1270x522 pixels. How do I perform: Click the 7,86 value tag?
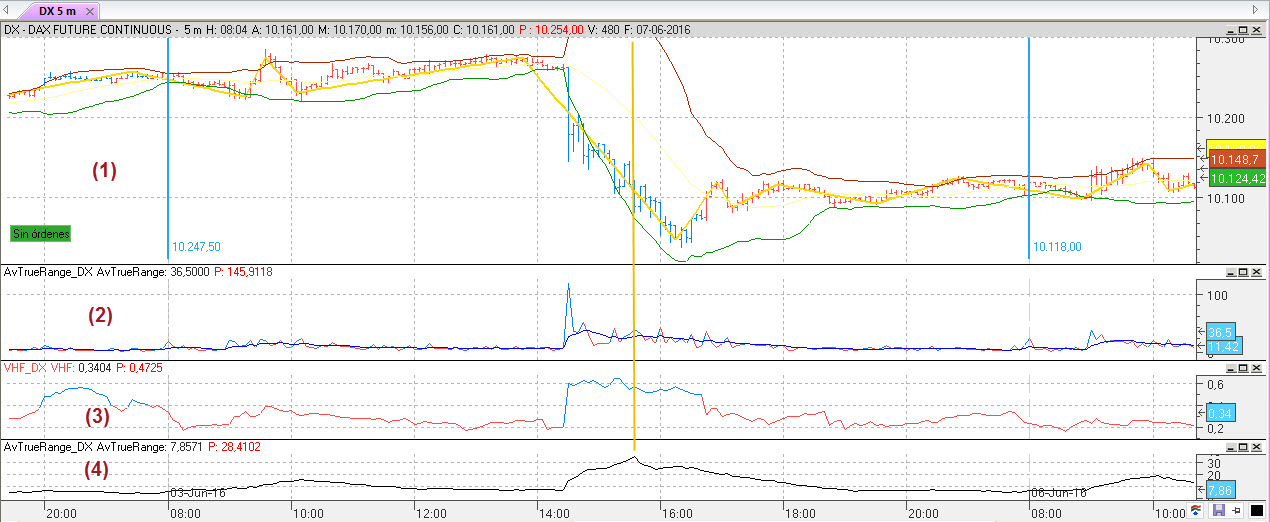click(1220, 490)
